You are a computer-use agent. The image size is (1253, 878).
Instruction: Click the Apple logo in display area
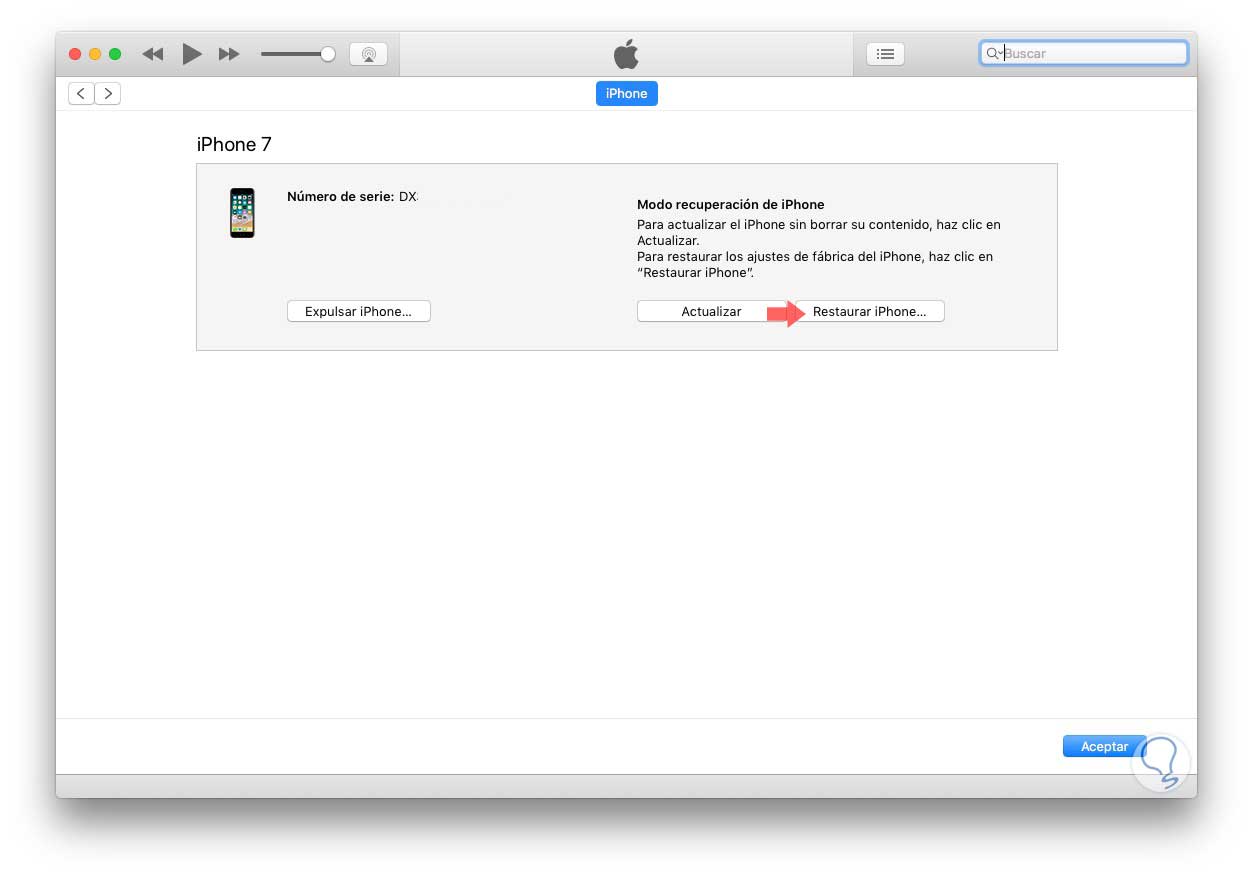click(626, 54)
